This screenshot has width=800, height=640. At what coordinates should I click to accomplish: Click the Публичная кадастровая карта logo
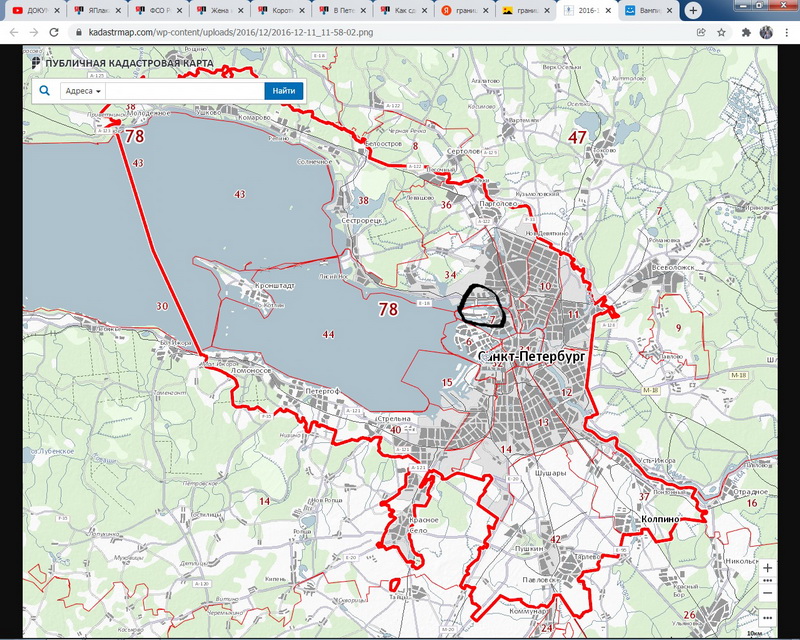(122, 63)
